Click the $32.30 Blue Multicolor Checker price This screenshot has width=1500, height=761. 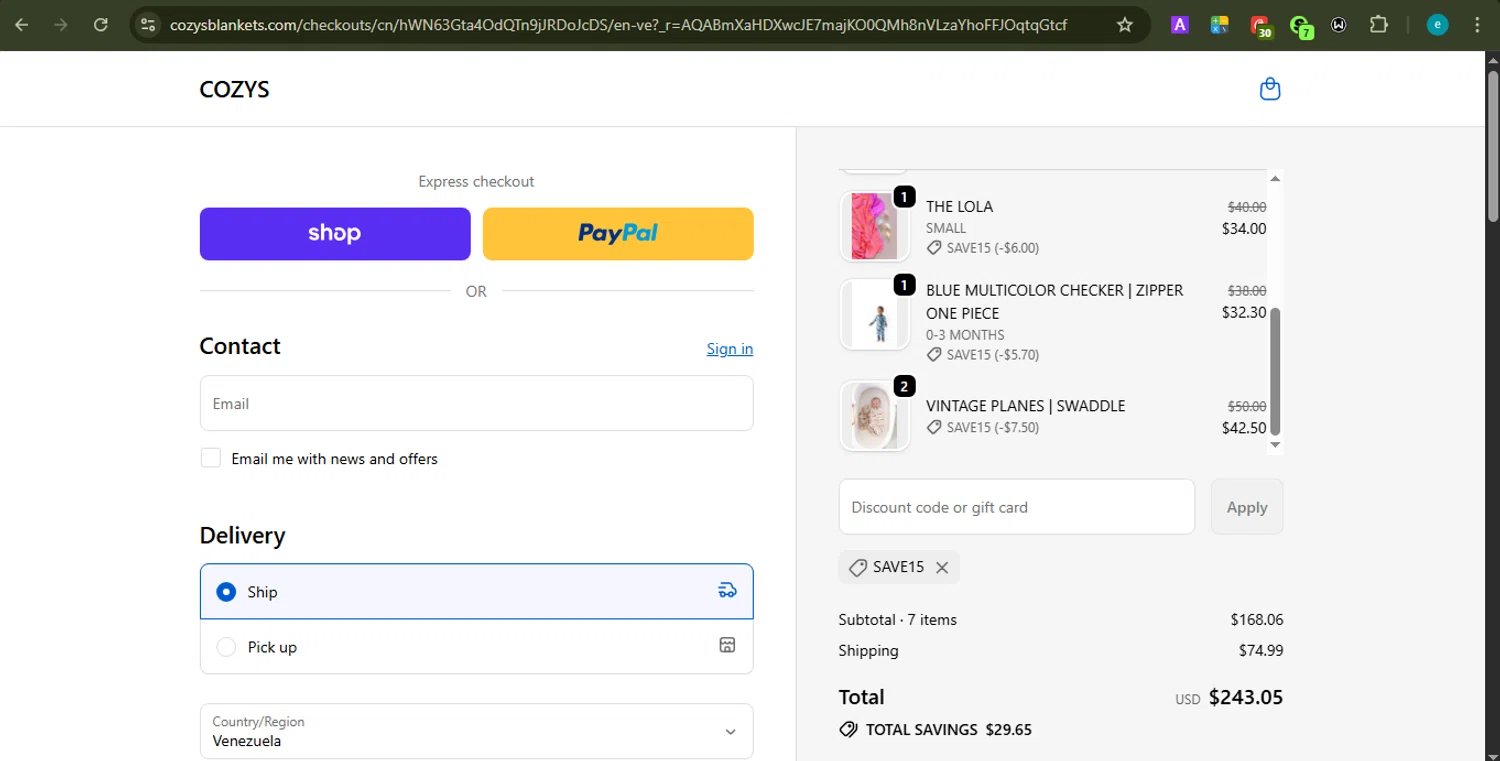tap(1244, 312)
